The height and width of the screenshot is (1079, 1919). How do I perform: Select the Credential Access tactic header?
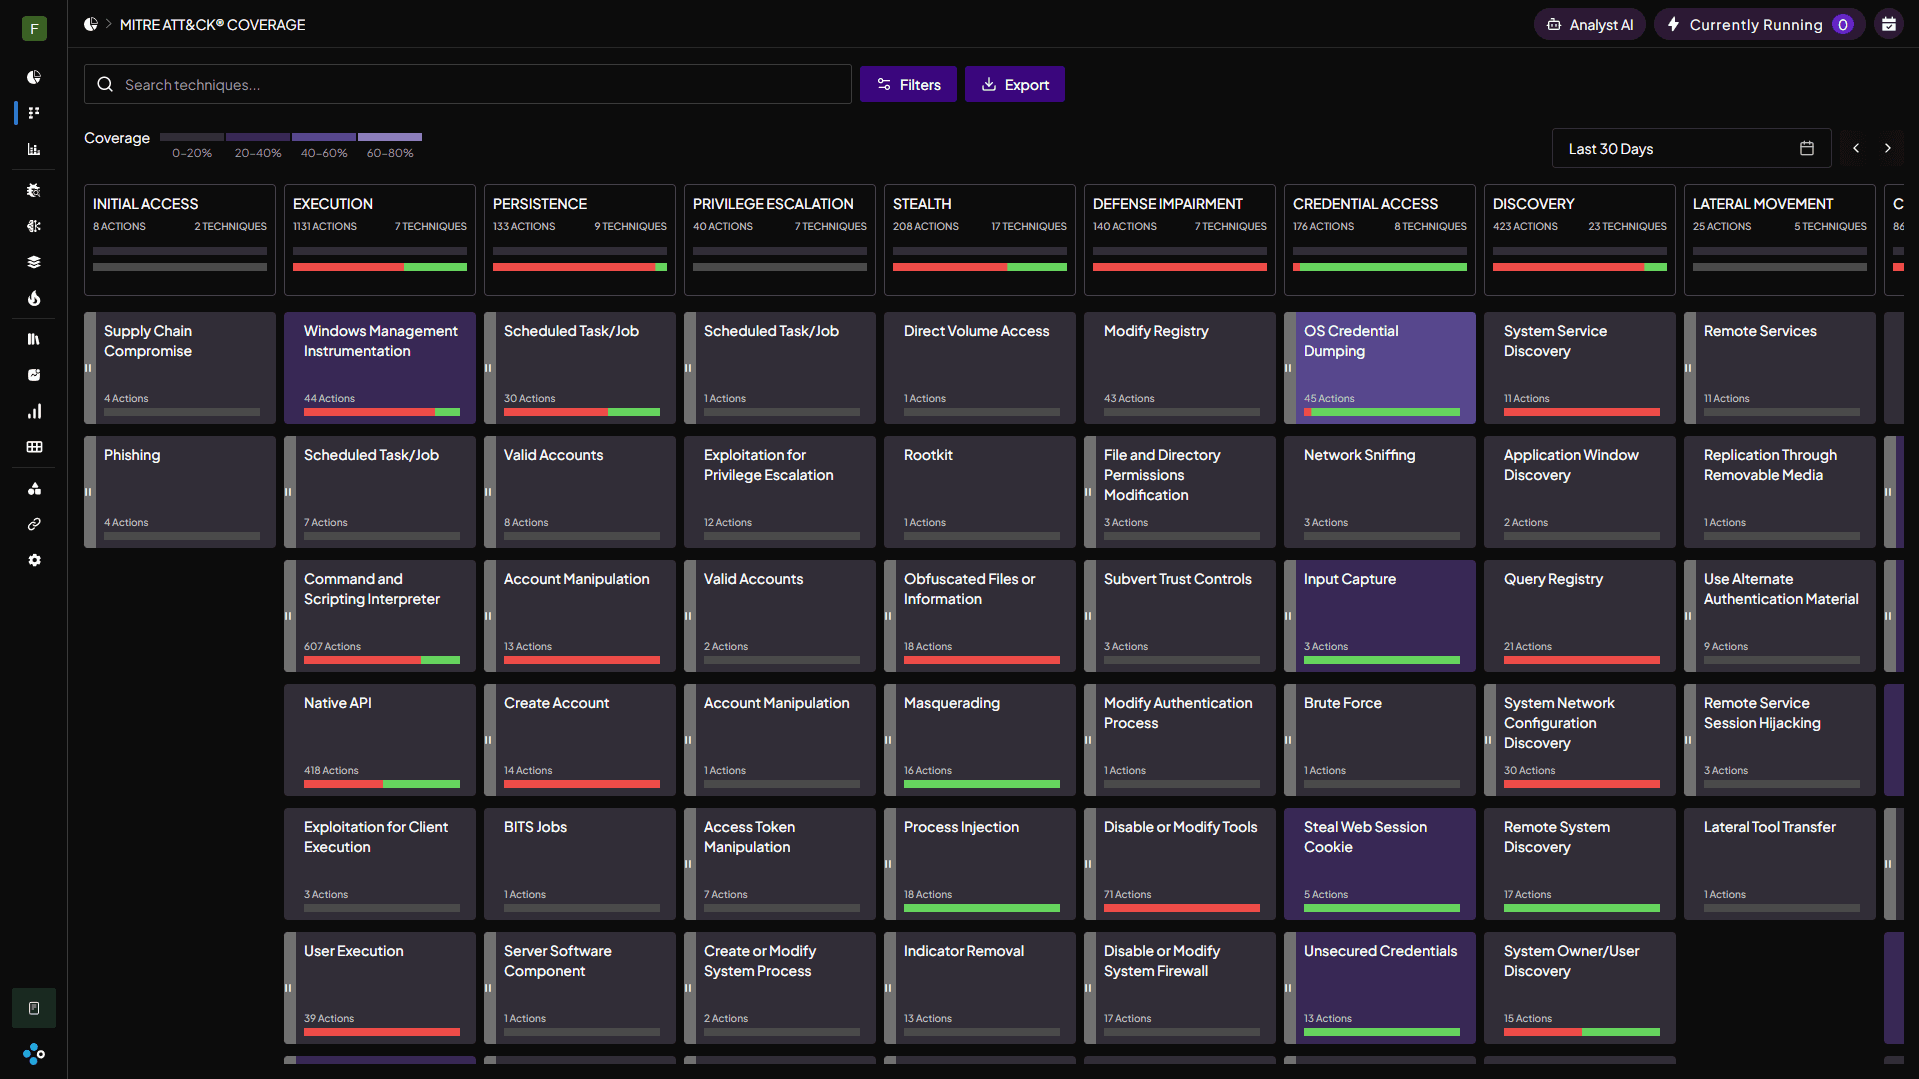coord(1380,240)
